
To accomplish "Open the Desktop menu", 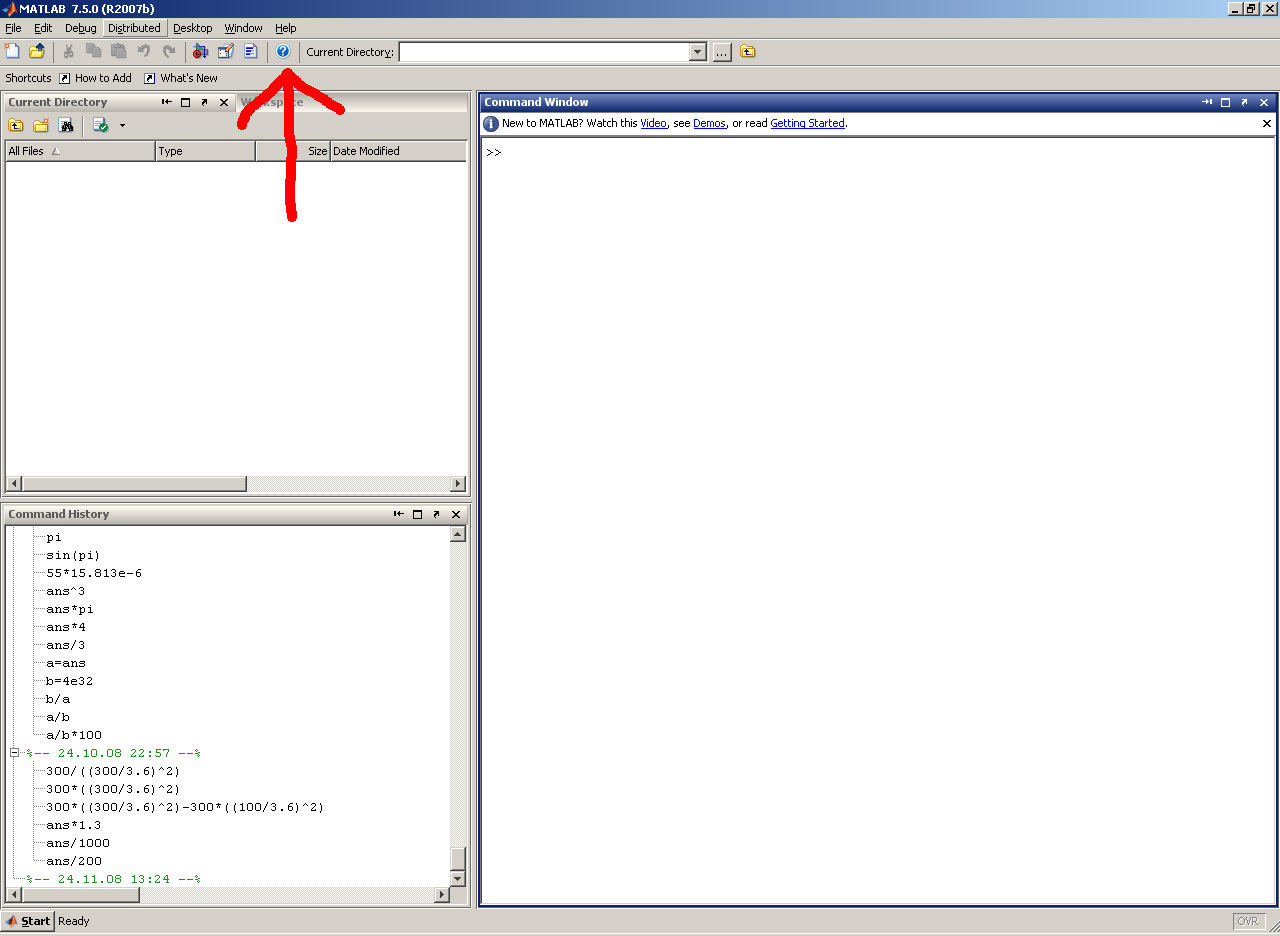I will pyautogui.click(x=193, y=28).
